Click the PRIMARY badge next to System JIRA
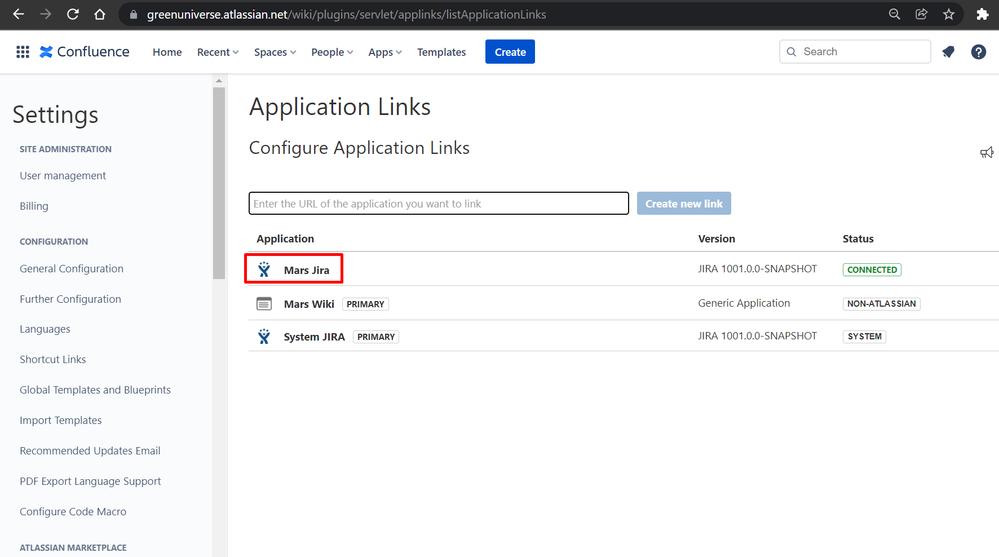 376,336
